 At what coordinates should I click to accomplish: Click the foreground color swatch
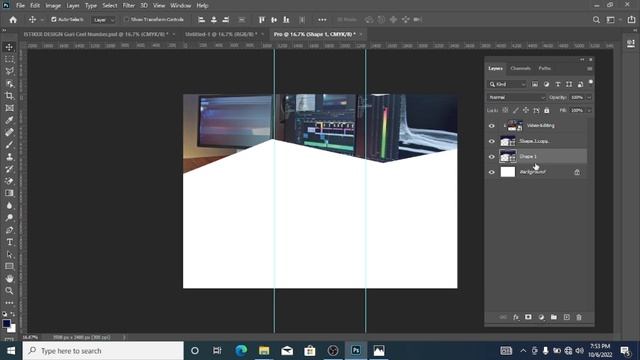[6, 324]
